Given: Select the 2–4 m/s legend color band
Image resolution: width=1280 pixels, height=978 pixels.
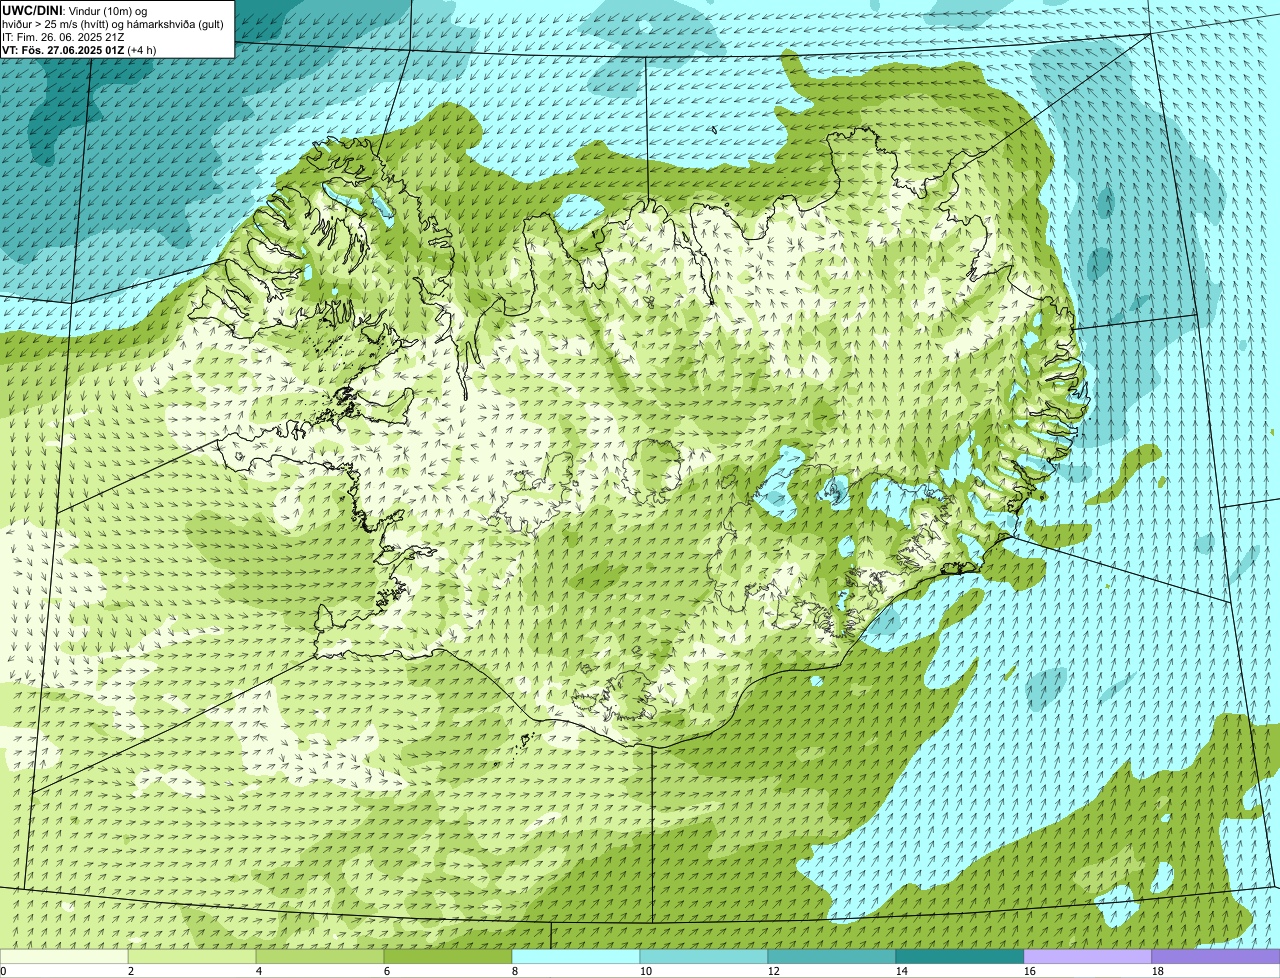Looking at the screenshot, I should pos(192,956).
